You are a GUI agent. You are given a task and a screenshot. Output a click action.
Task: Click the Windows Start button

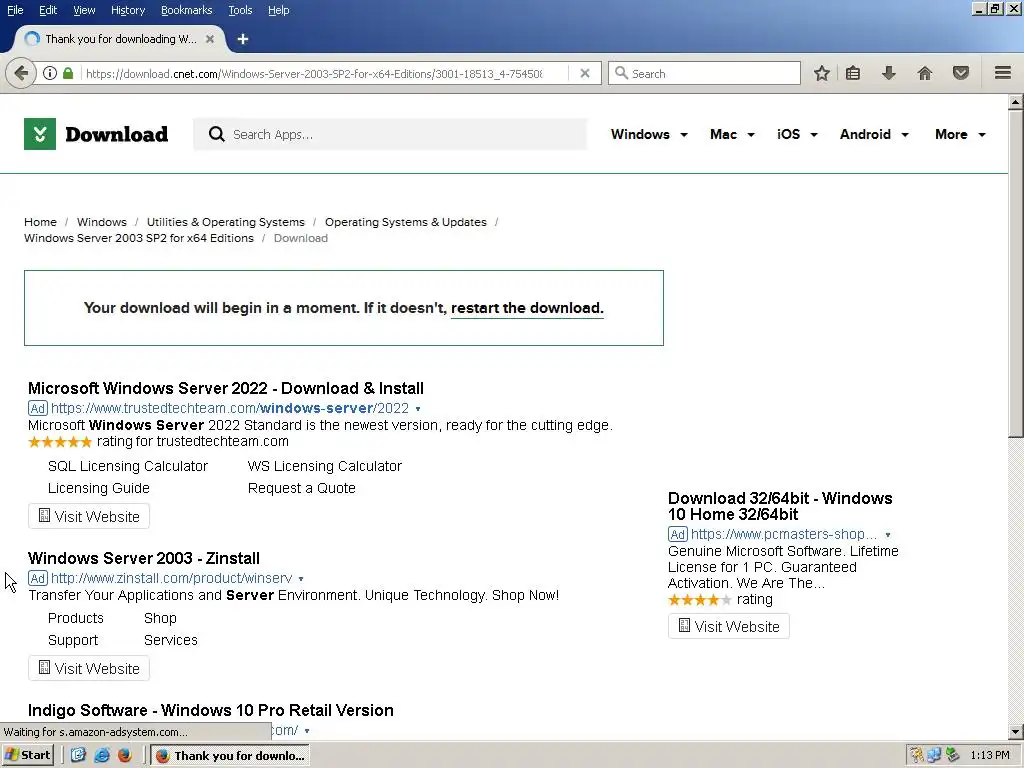[x=27, y=755]
